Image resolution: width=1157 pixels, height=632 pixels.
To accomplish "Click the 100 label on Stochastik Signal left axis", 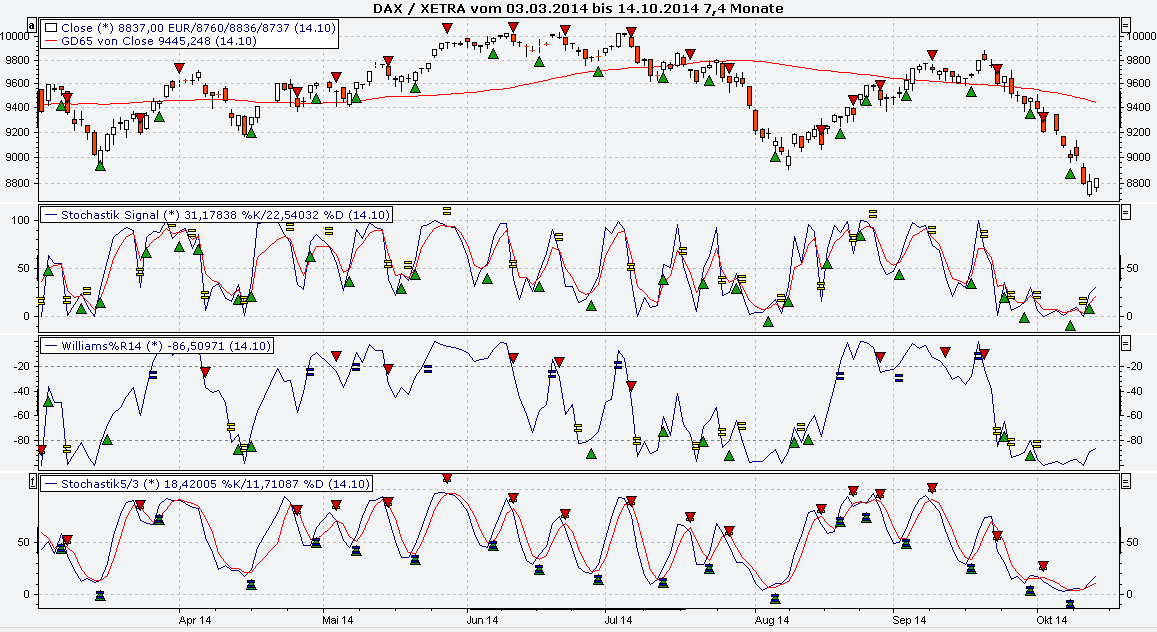I will pyautogui.click(x=21, y=220).
